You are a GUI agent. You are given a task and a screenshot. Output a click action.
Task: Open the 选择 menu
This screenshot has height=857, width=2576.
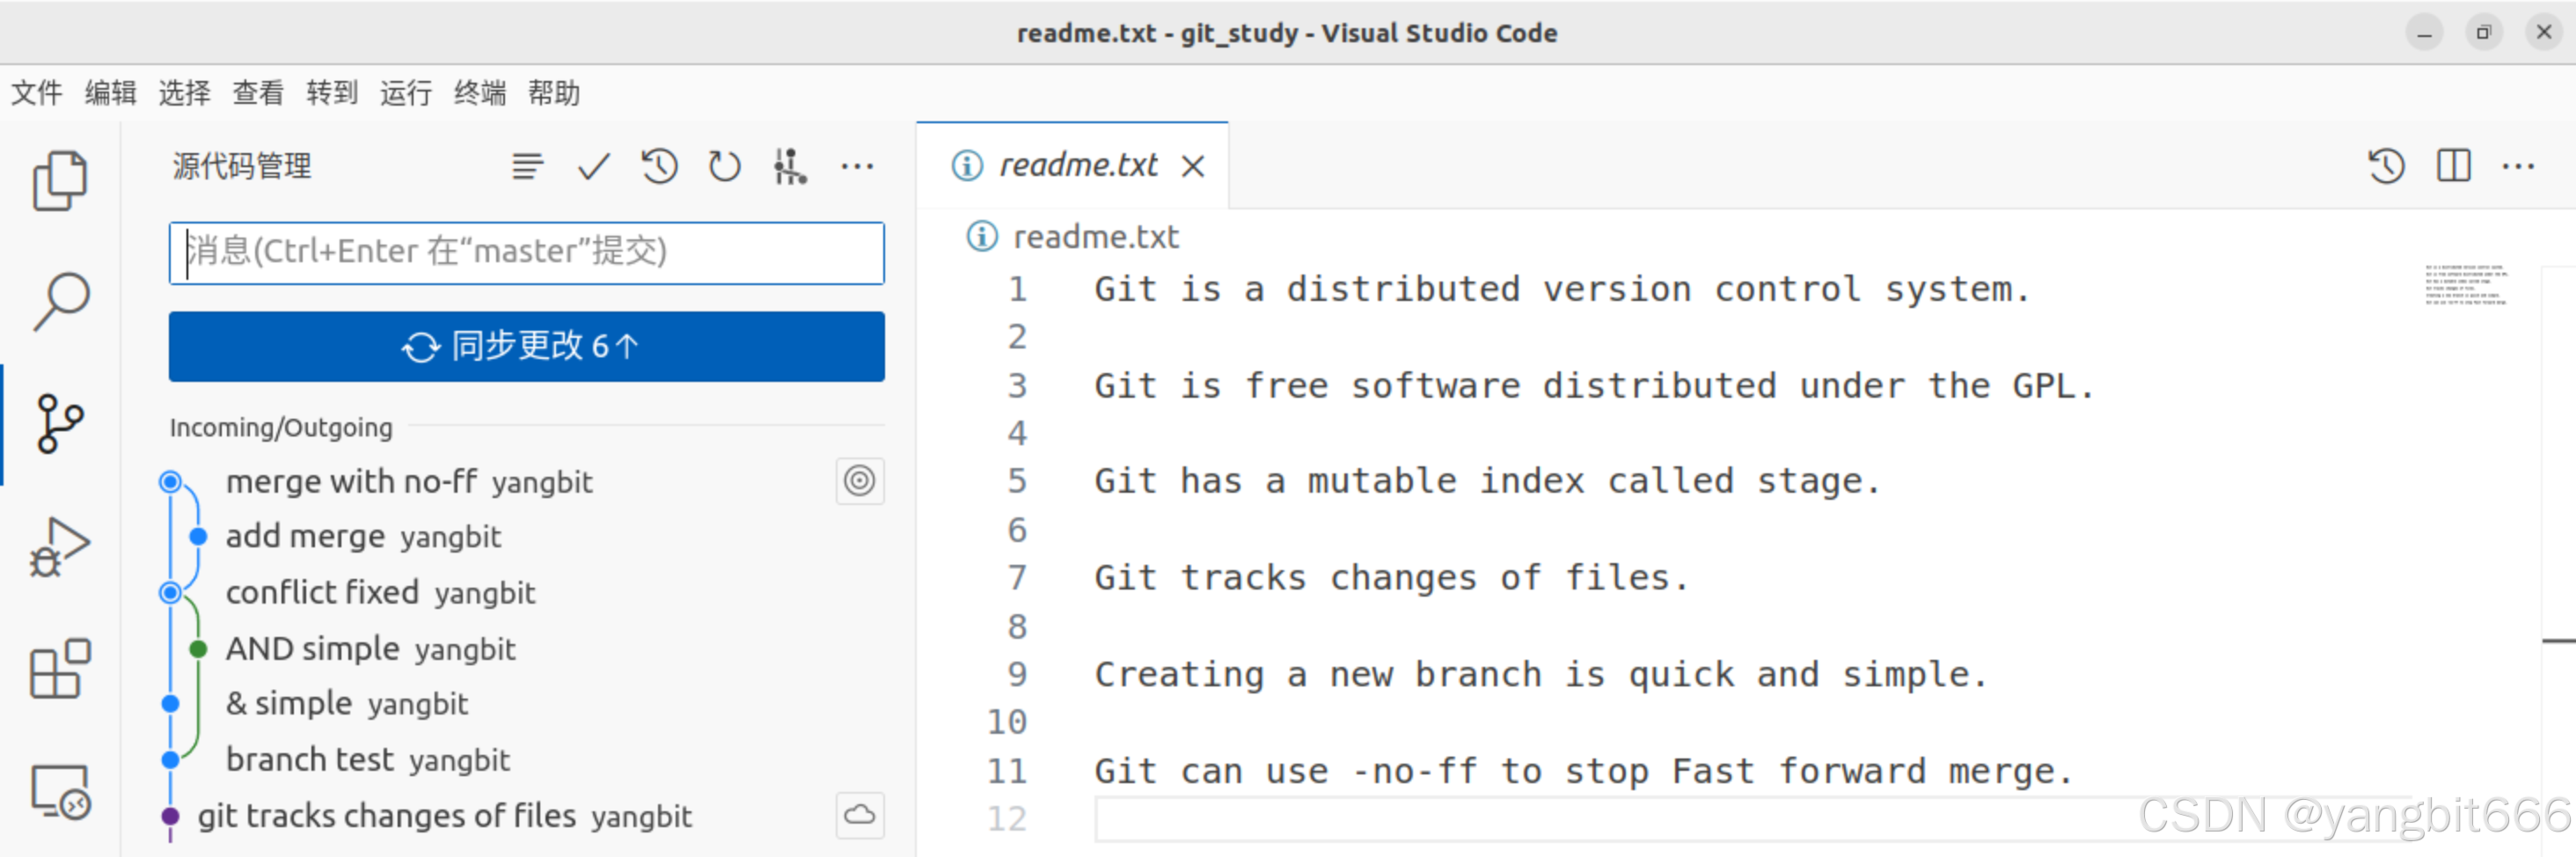pos(185,93)
